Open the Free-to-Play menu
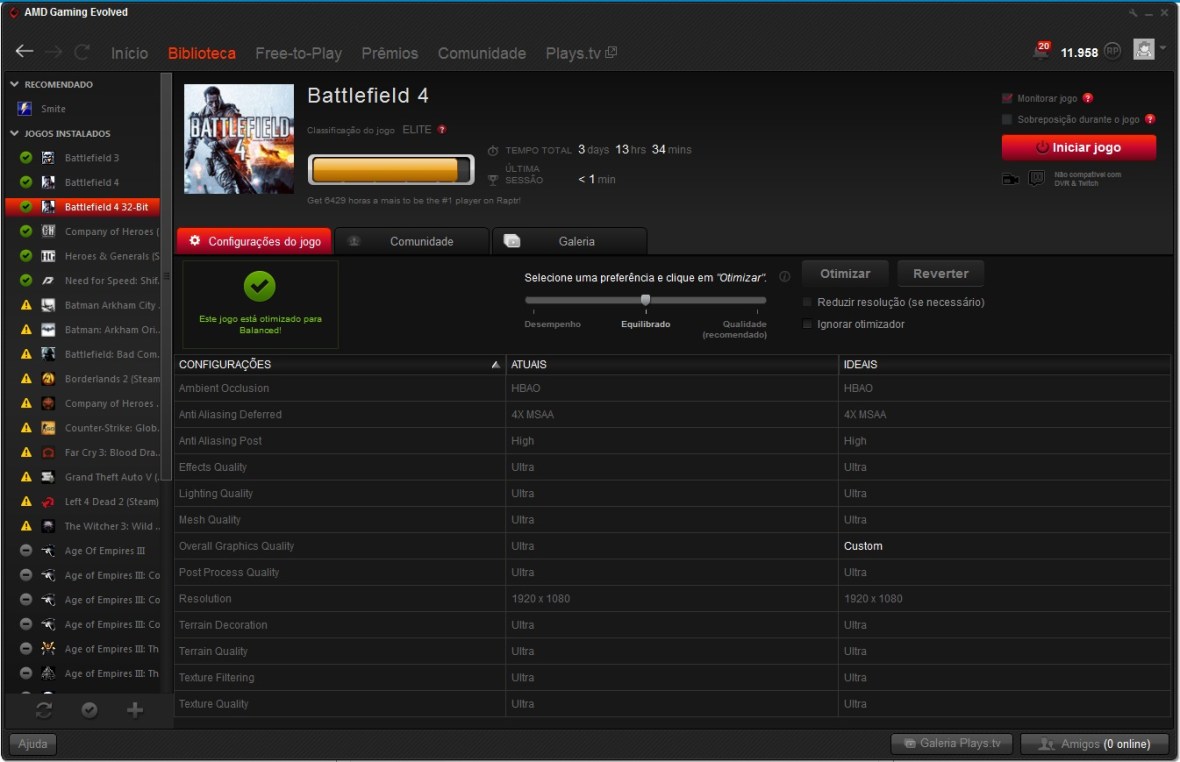Viewport: 1180px width, 762px height. [298, 53]
